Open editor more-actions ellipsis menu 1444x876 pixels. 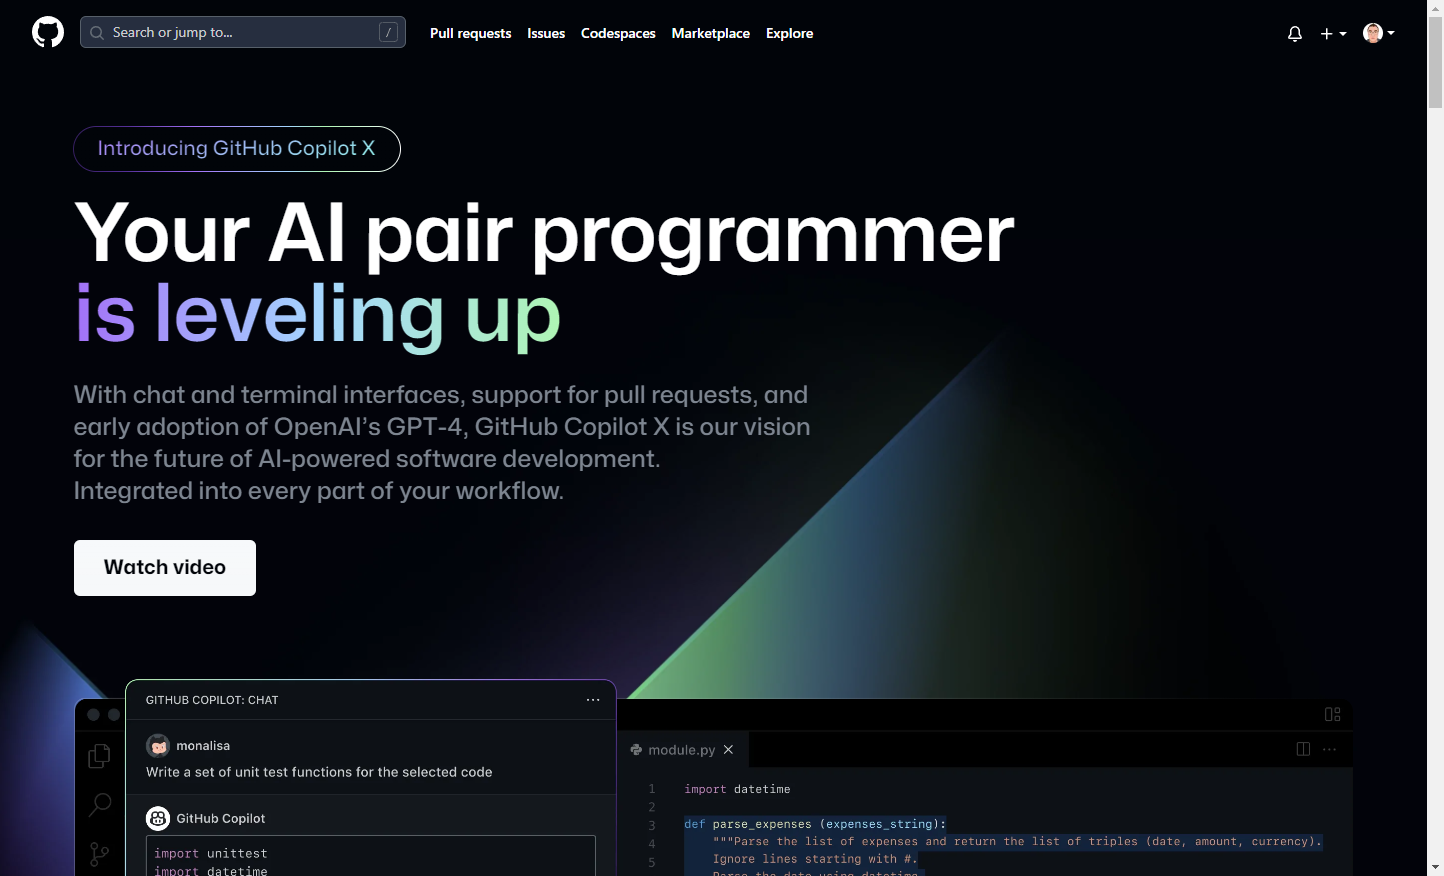coord(1329,749)
